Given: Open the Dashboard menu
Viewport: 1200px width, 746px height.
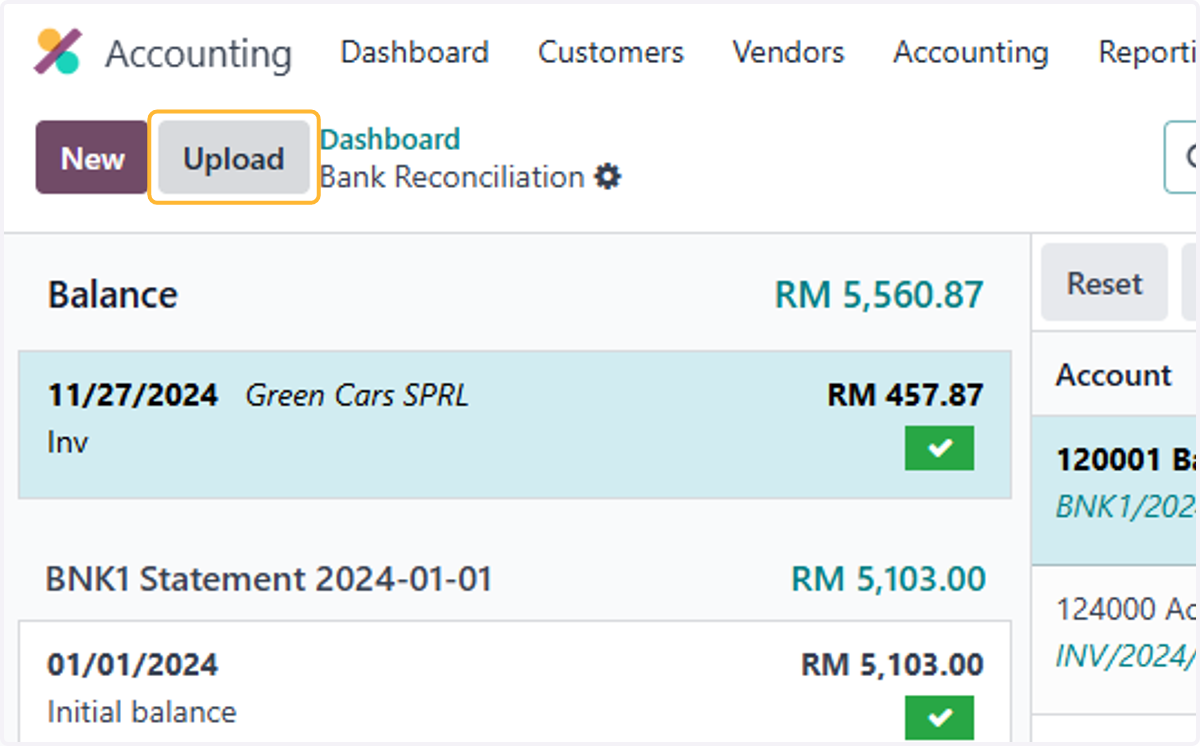Looking at the screenshot, I should [x=414, y=52].
